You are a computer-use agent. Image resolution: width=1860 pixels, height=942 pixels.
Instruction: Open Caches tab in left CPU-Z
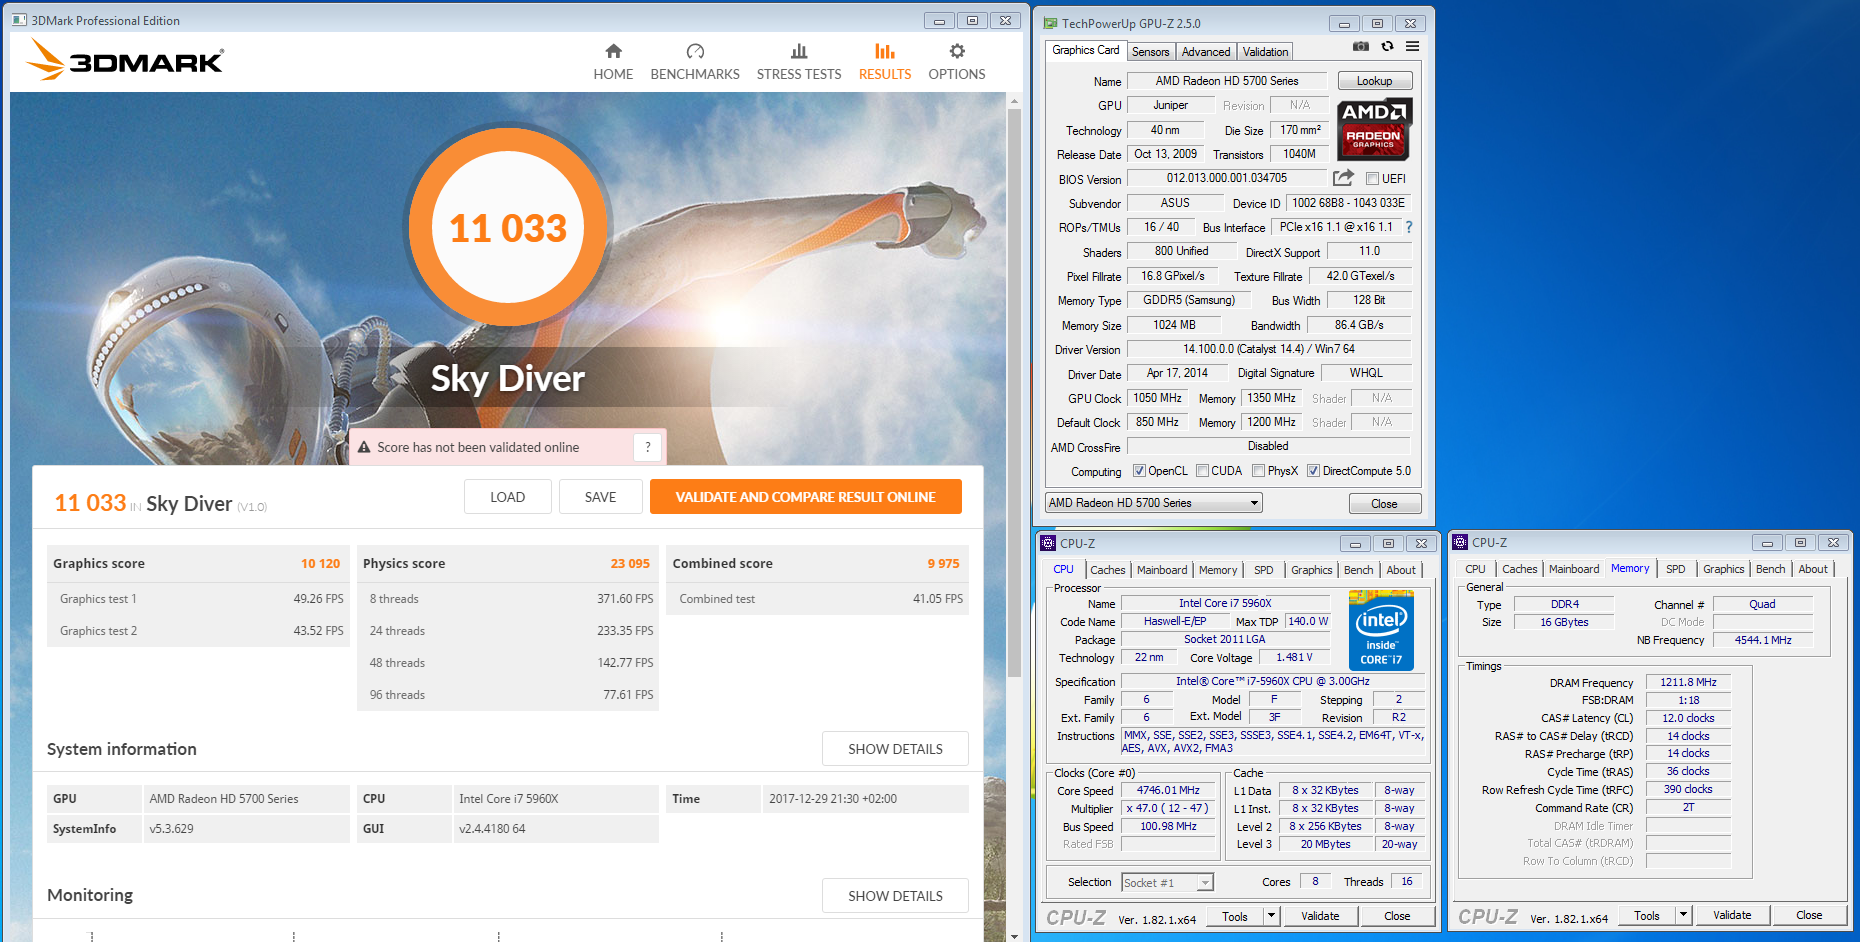1107,570
